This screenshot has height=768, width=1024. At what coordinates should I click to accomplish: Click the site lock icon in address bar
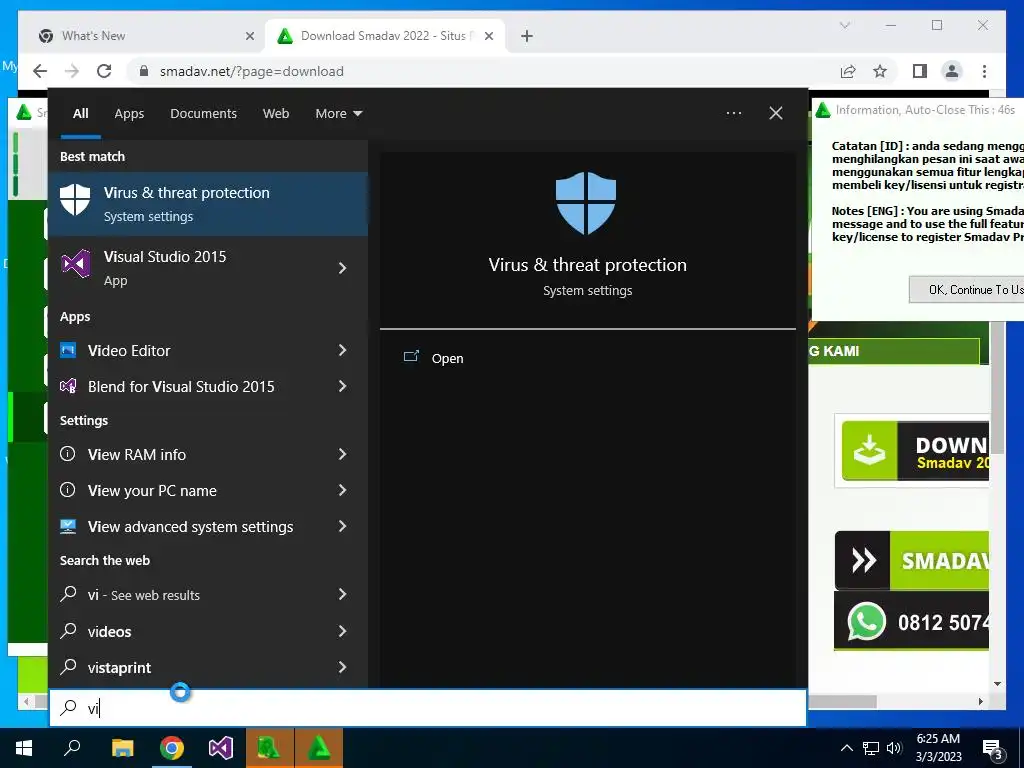(144, 72)
